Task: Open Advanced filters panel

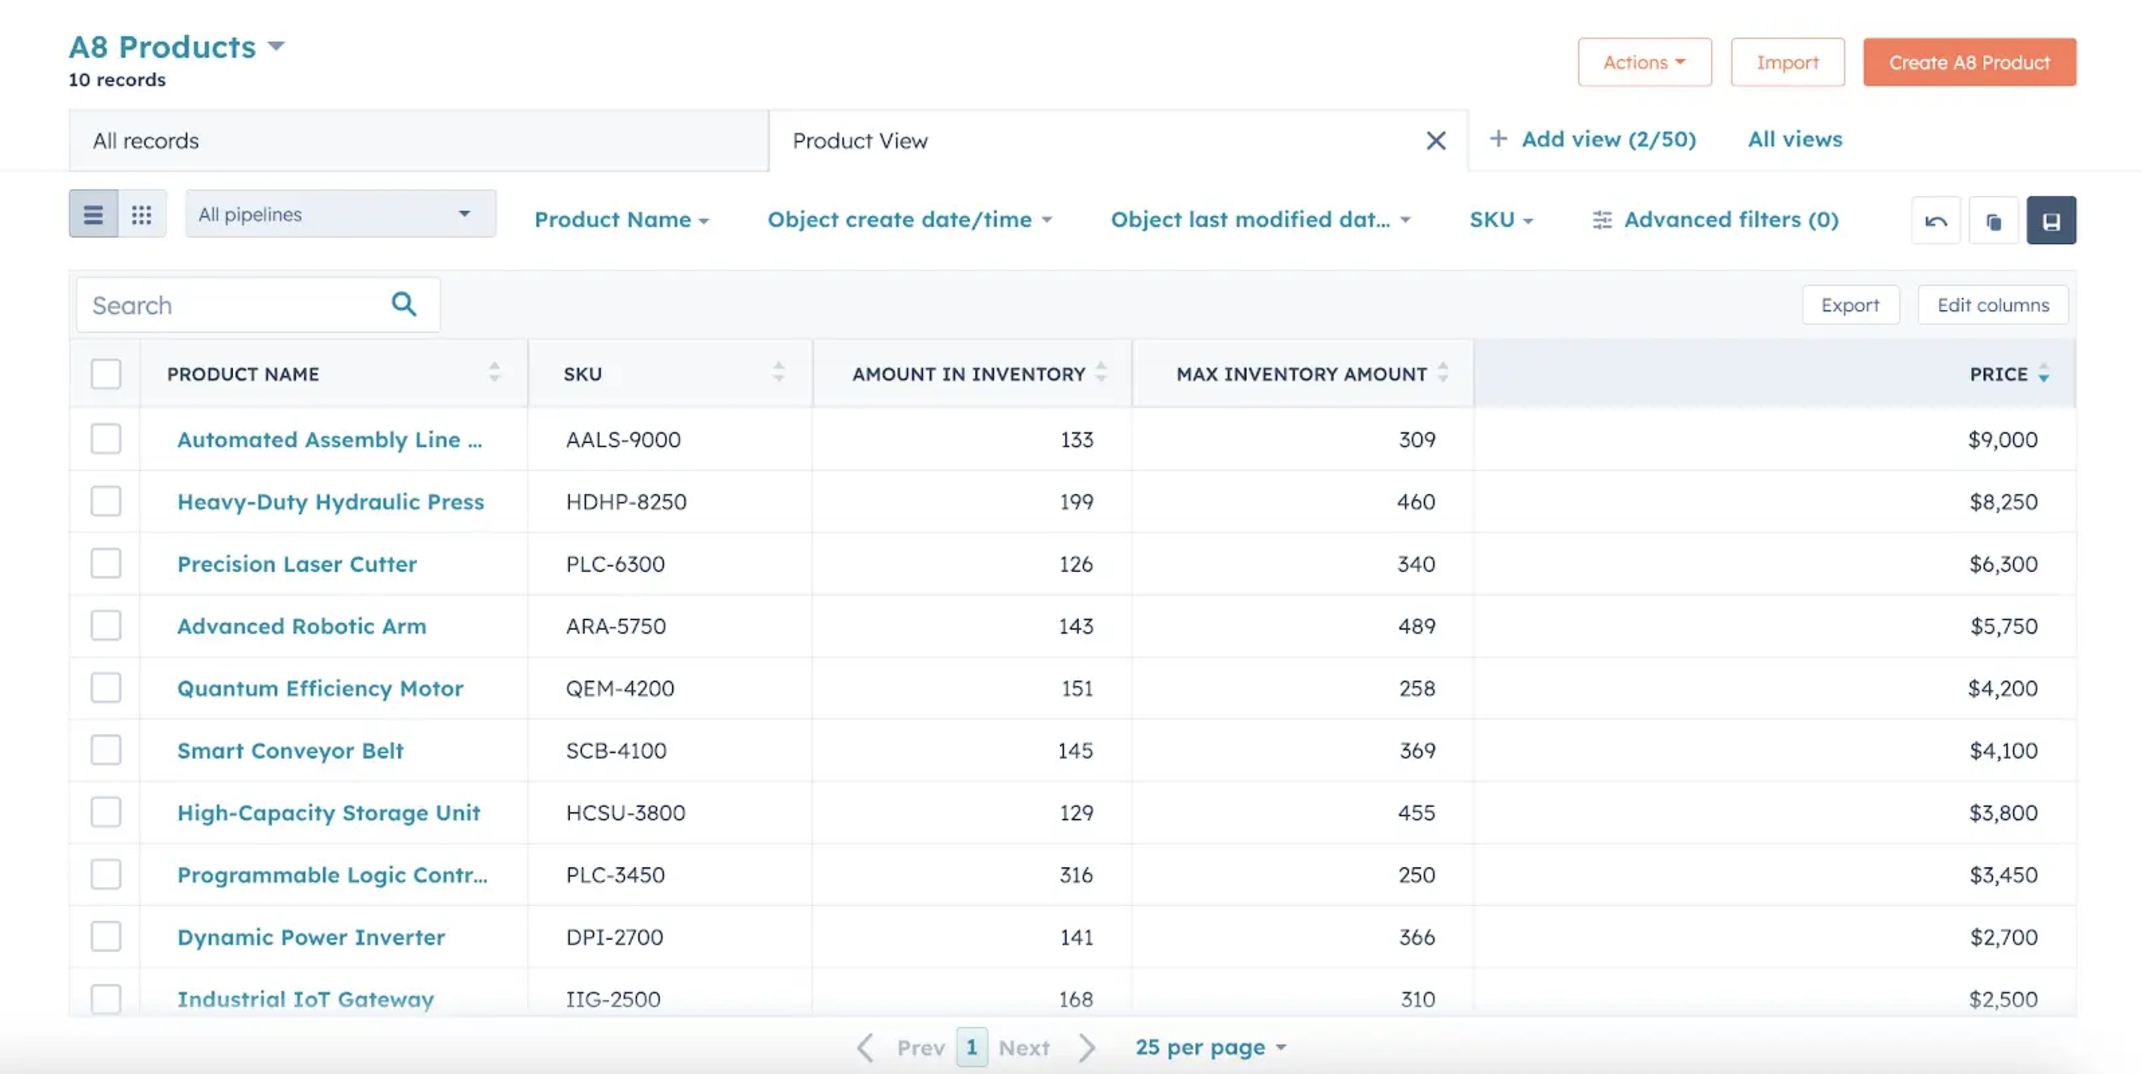Action: [x=1715, y=219]
